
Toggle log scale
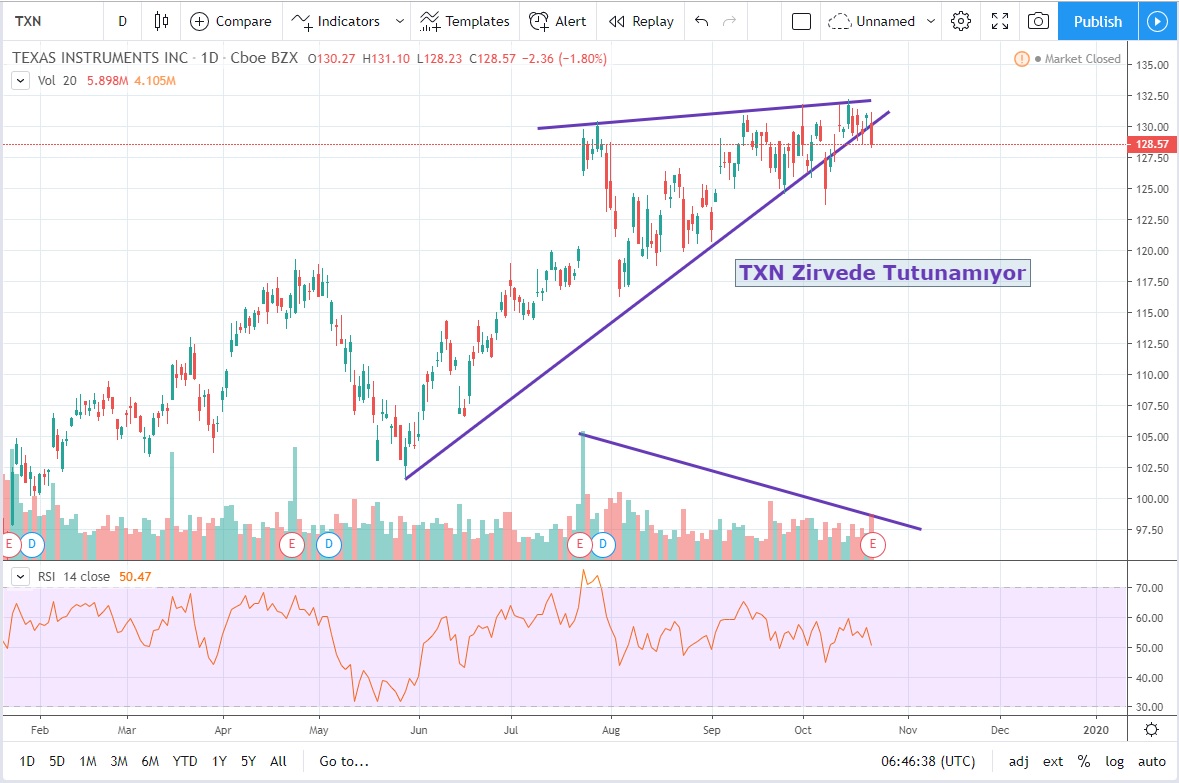pyautogui.click(x=1114, y=761)
